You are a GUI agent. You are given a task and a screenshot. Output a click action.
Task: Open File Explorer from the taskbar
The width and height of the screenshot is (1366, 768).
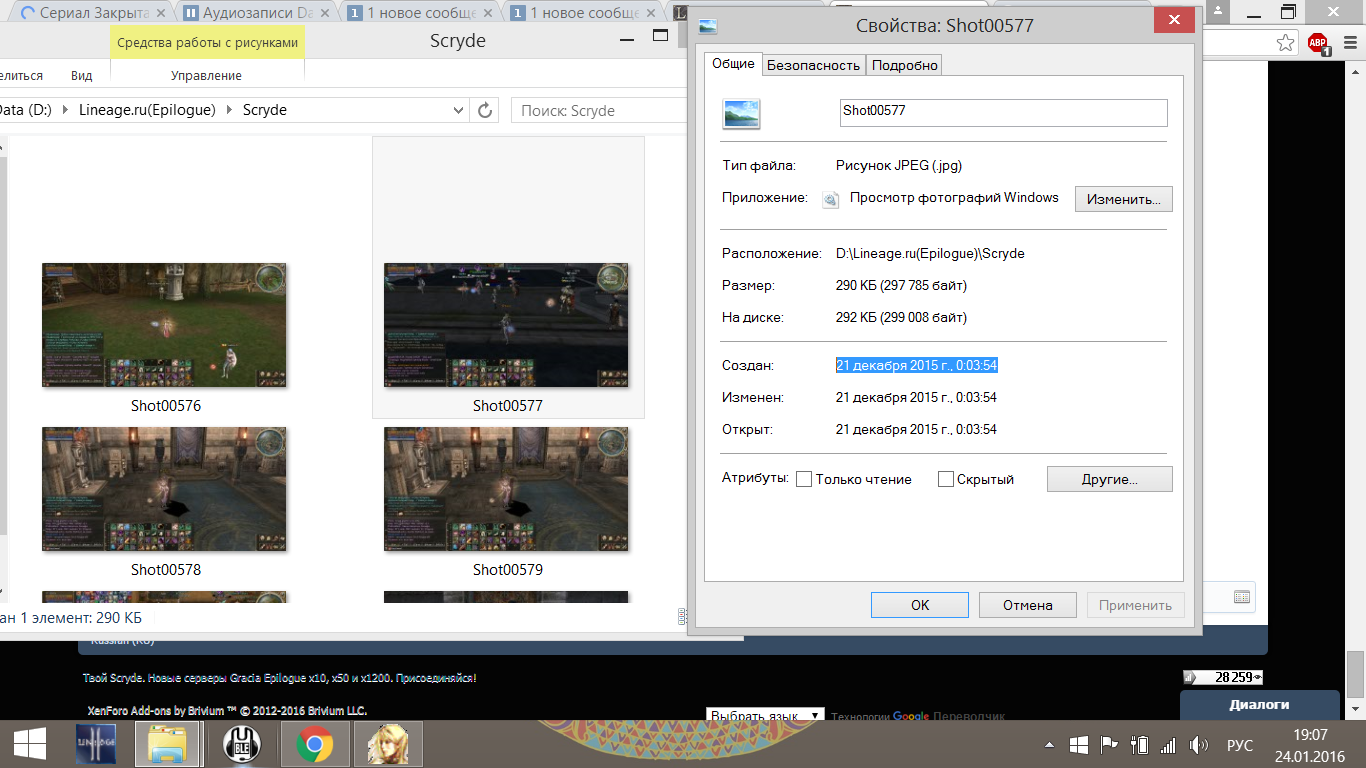coord(168,744)
